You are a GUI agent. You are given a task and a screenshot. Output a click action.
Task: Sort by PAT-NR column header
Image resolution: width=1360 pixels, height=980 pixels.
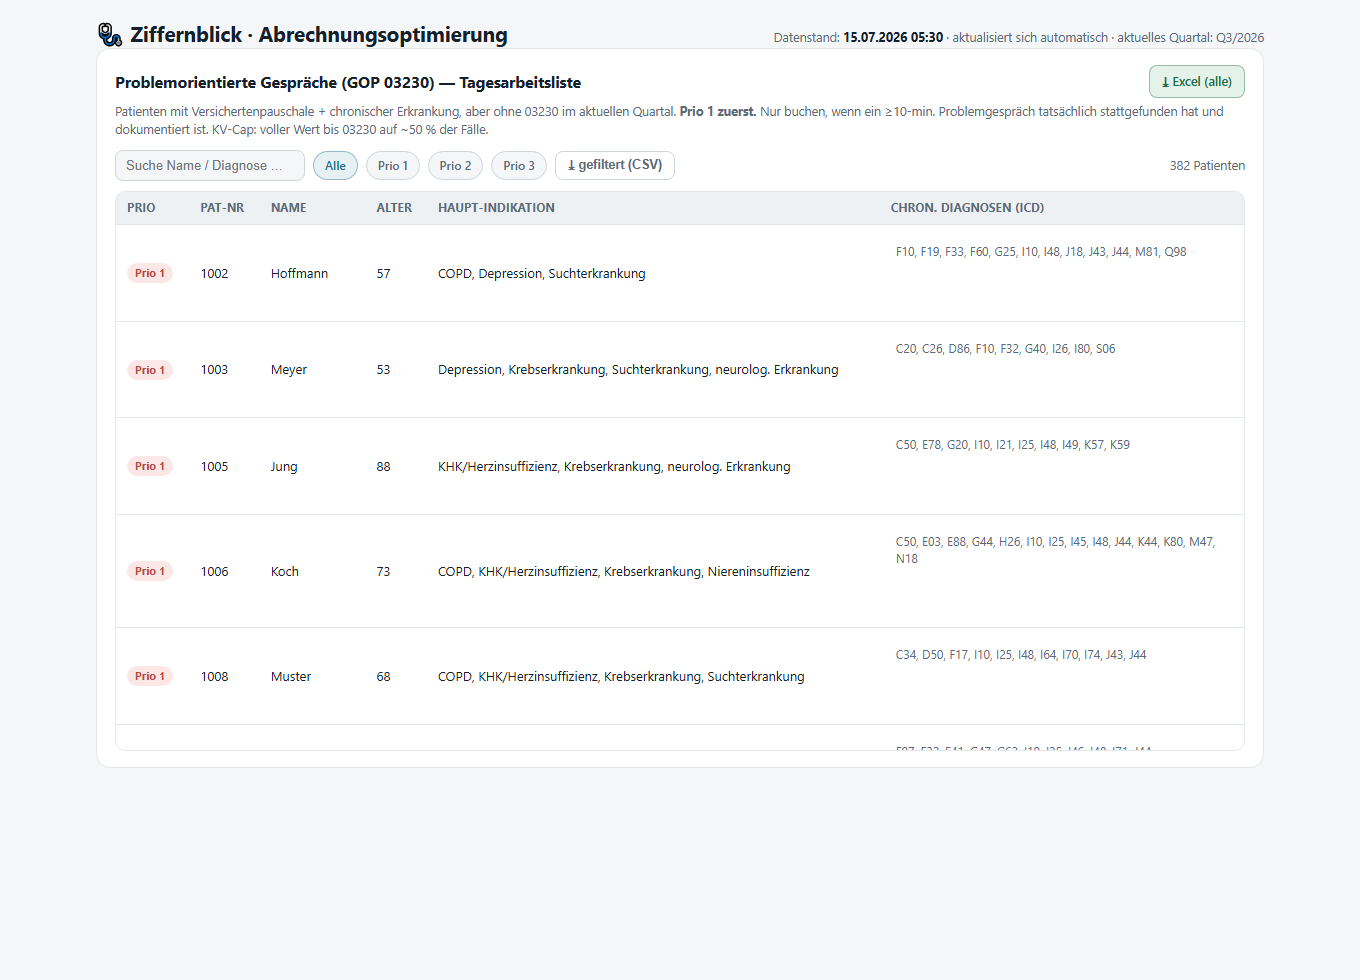(x=222, y=208)
